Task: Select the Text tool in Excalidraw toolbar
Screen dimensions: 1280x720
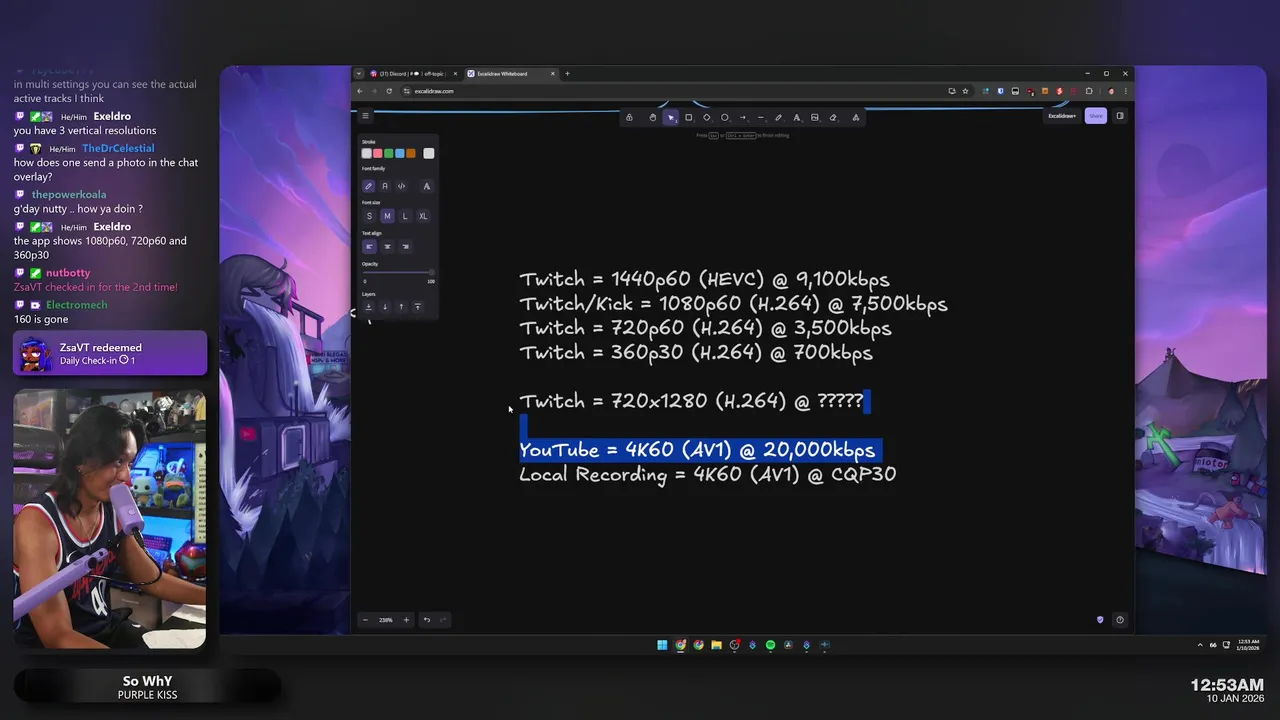Action: [x=796, y=117]
